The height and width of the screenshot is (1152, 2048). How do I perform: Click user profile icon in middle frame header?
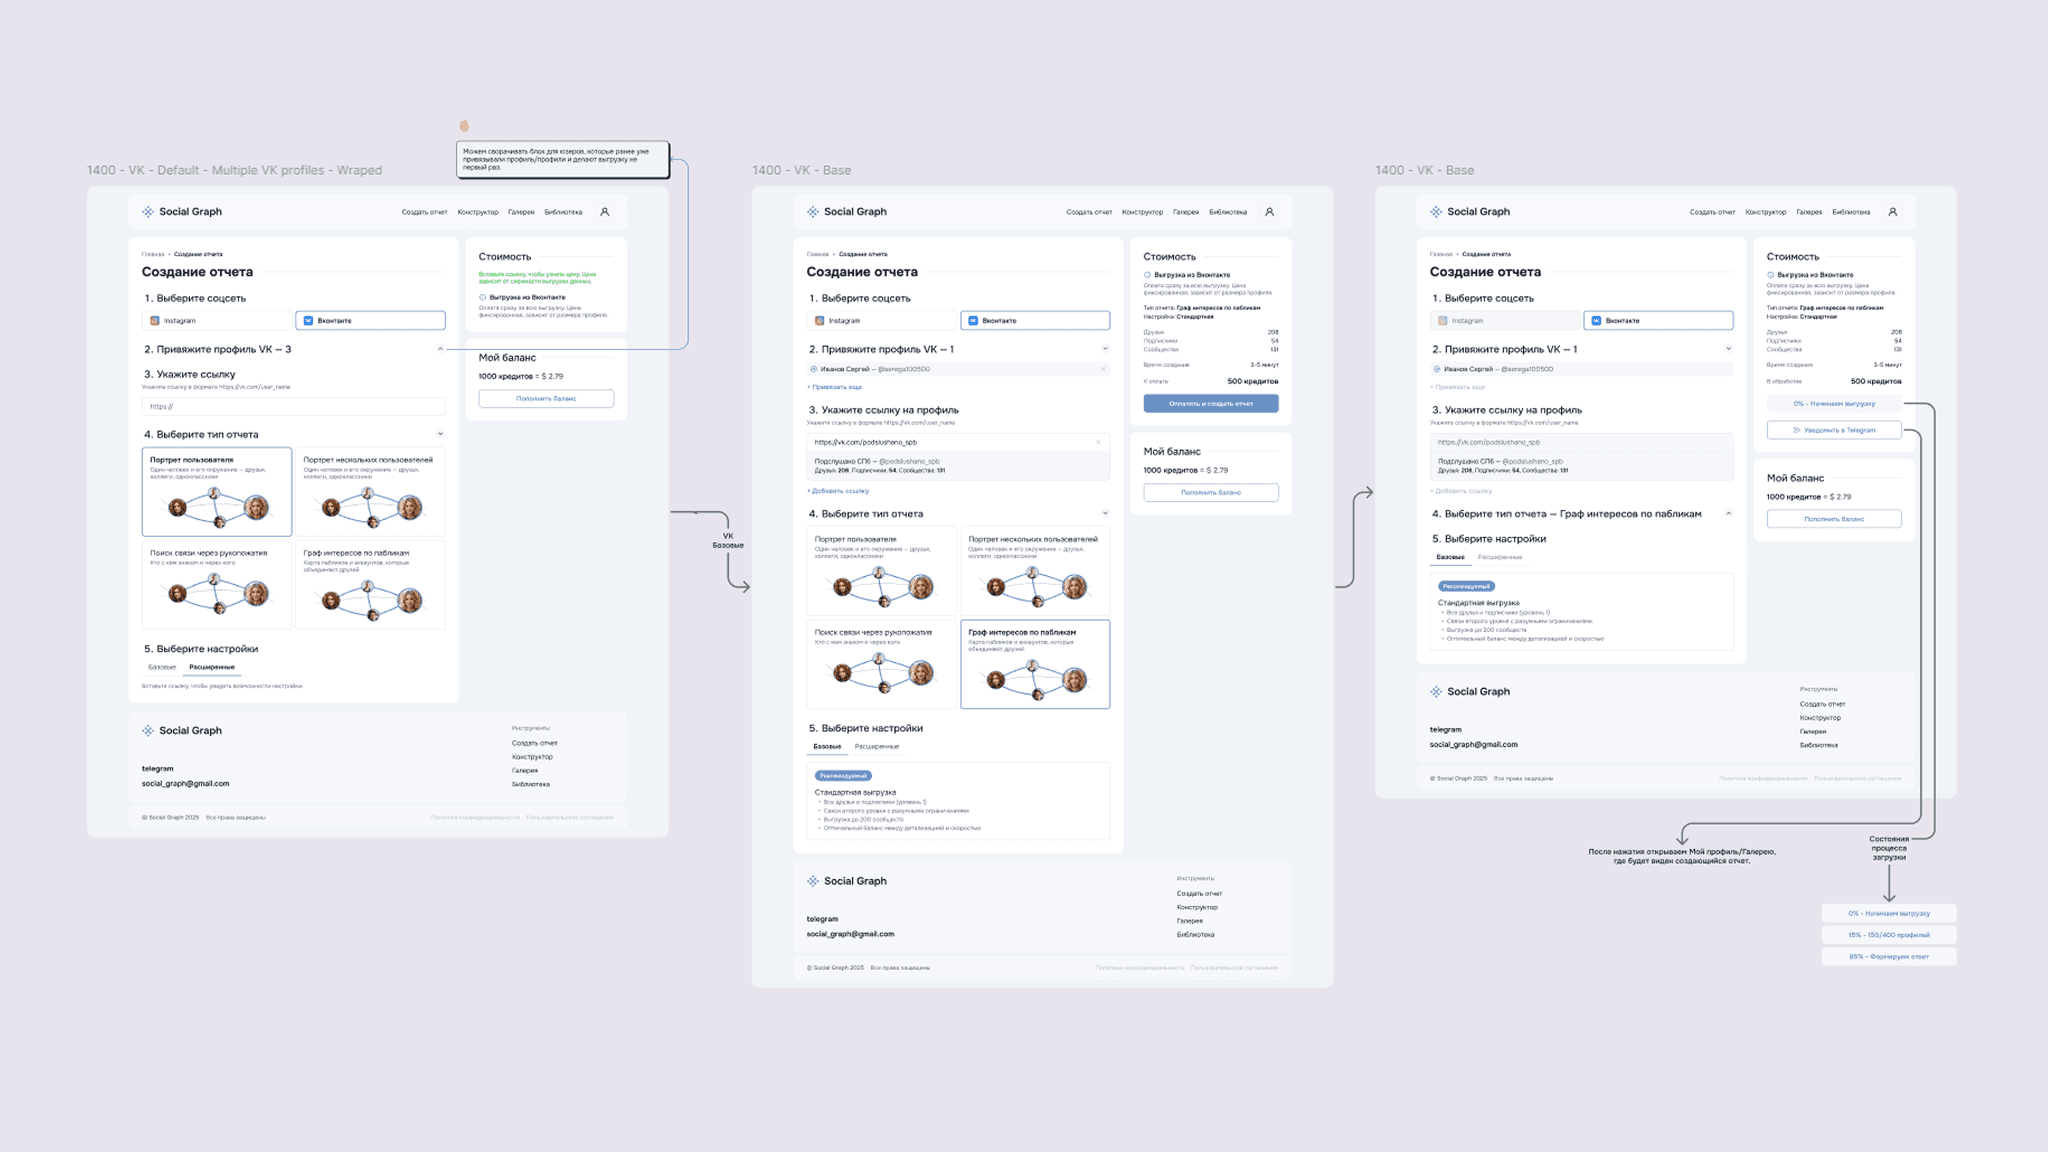click(x=1269, y=212)
